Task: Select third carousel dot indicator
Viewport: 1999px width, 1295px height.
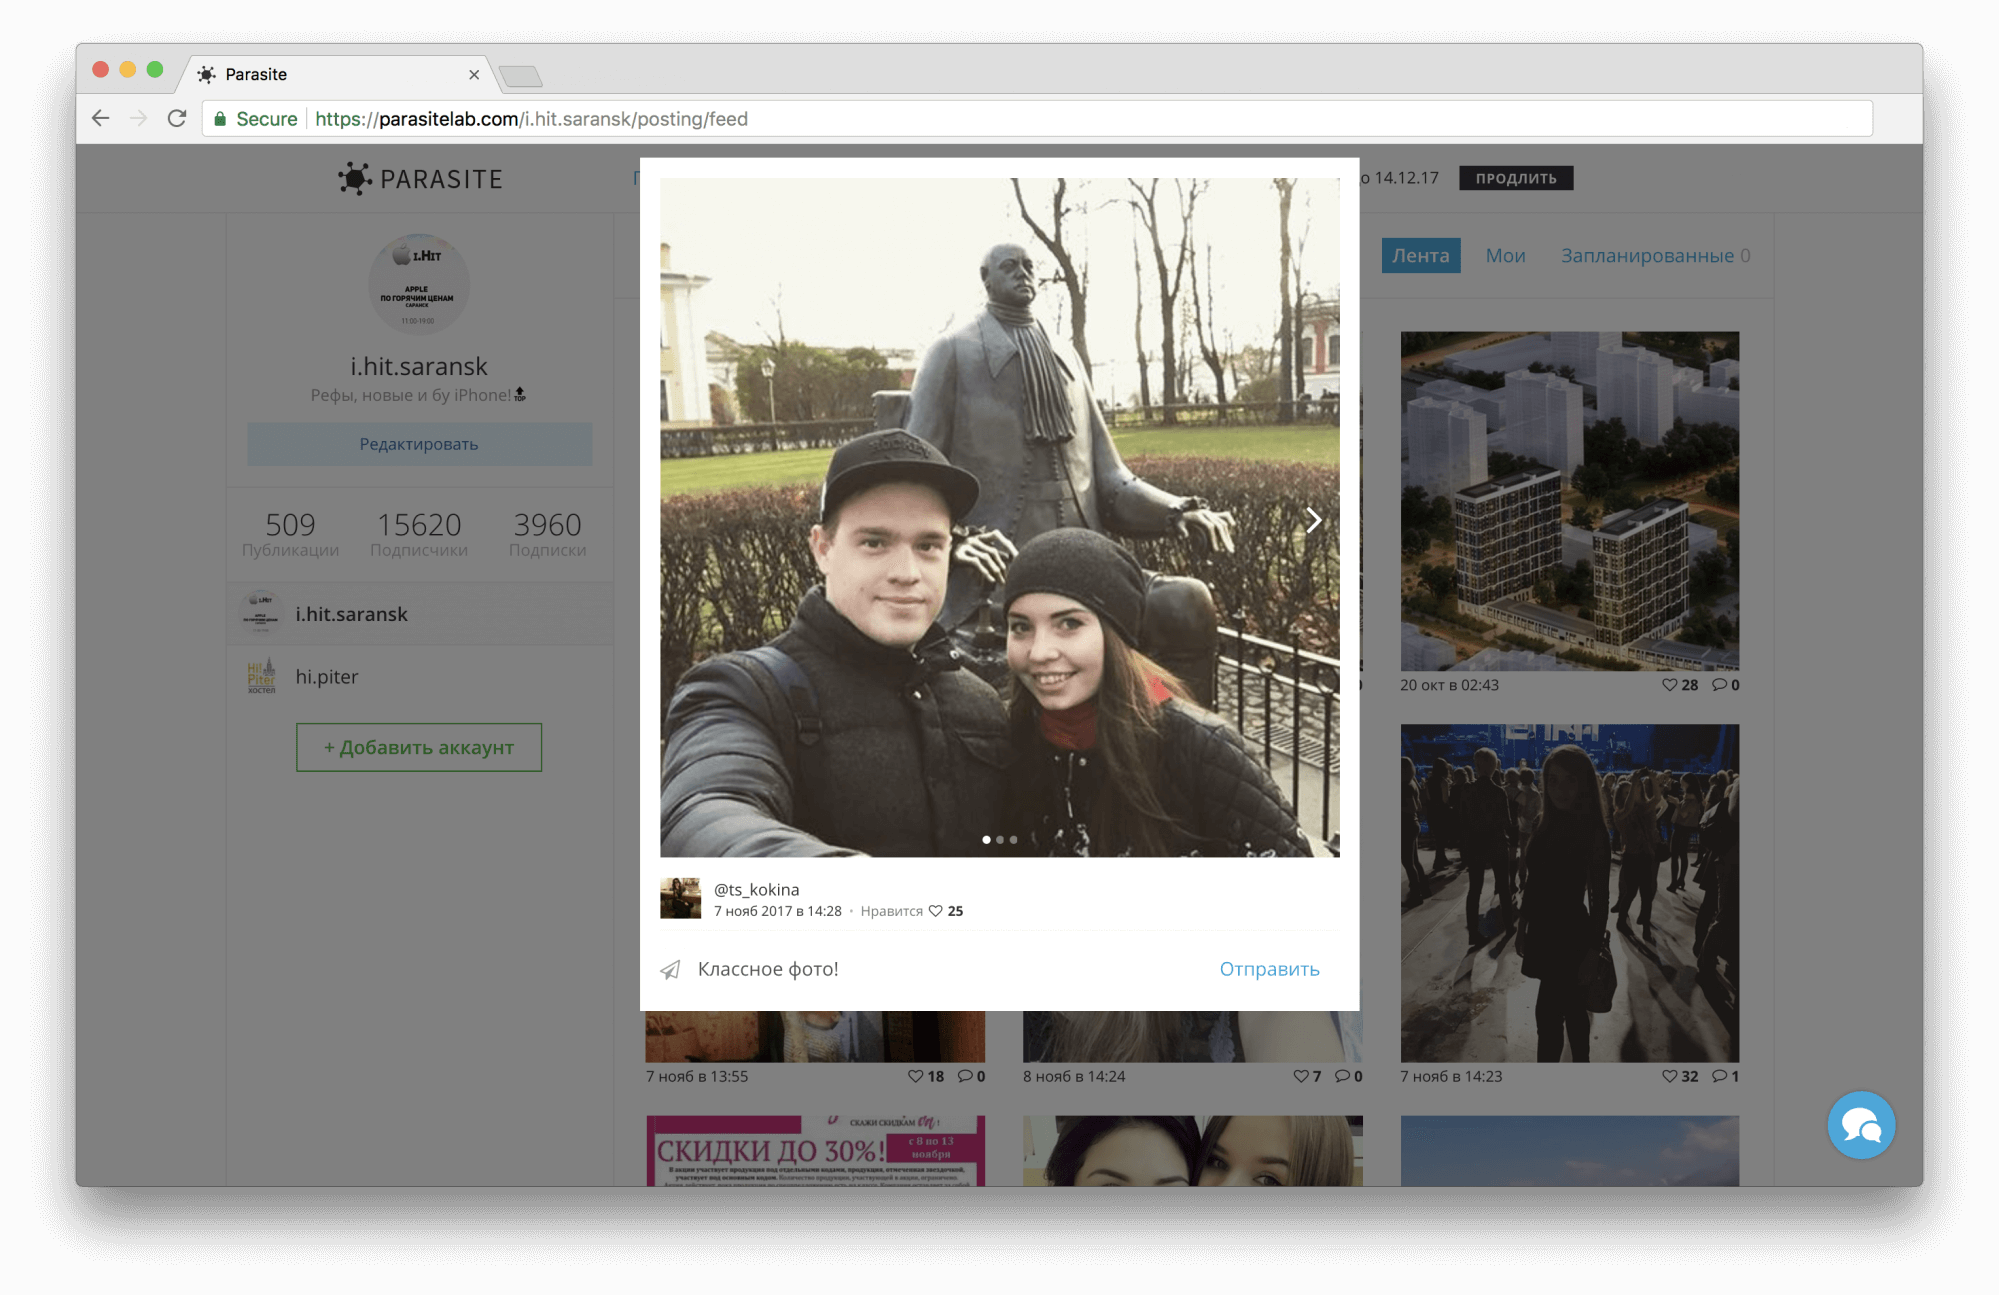Action: 1013,840
